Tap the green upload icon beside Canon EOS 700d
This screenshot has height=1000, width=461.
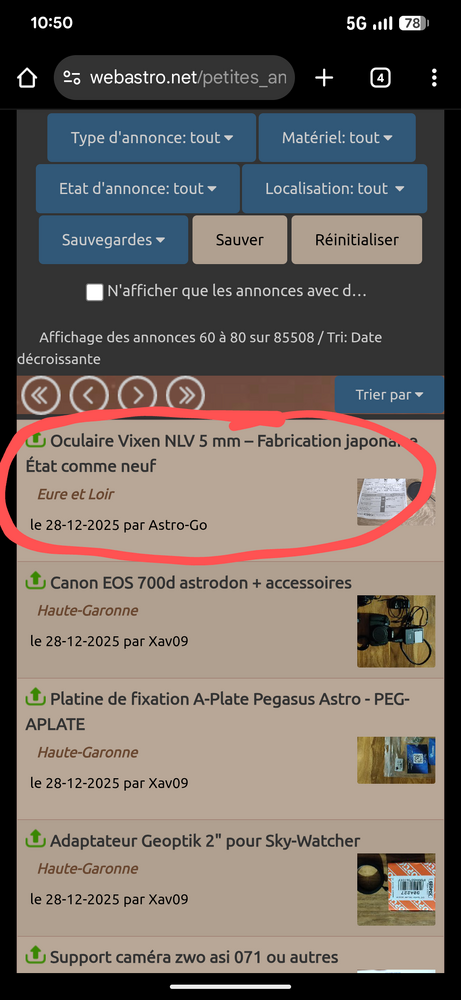click(x=35, y=581)
